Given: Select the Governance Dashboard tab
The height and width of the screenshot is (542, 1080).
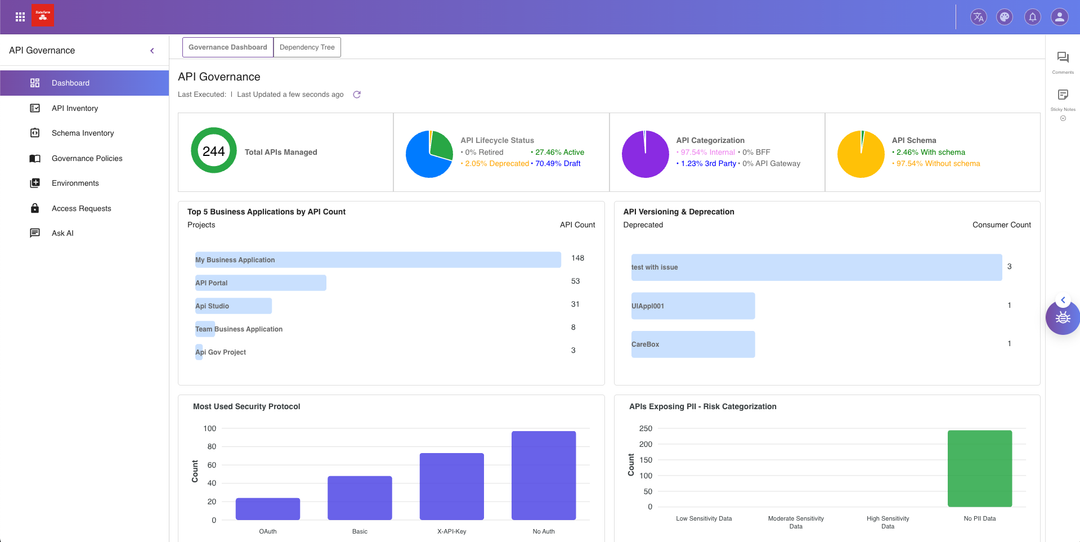Looking at the screenshot, I should (x=228, y=47).
